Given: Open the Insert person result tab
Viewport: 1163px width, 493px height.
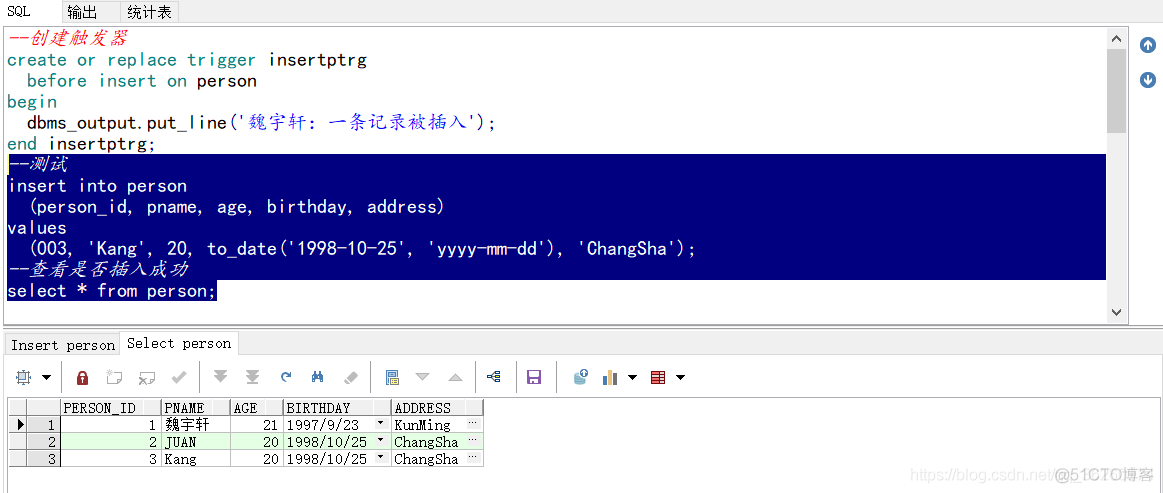Looking at the screenshot, I should 63,345.
